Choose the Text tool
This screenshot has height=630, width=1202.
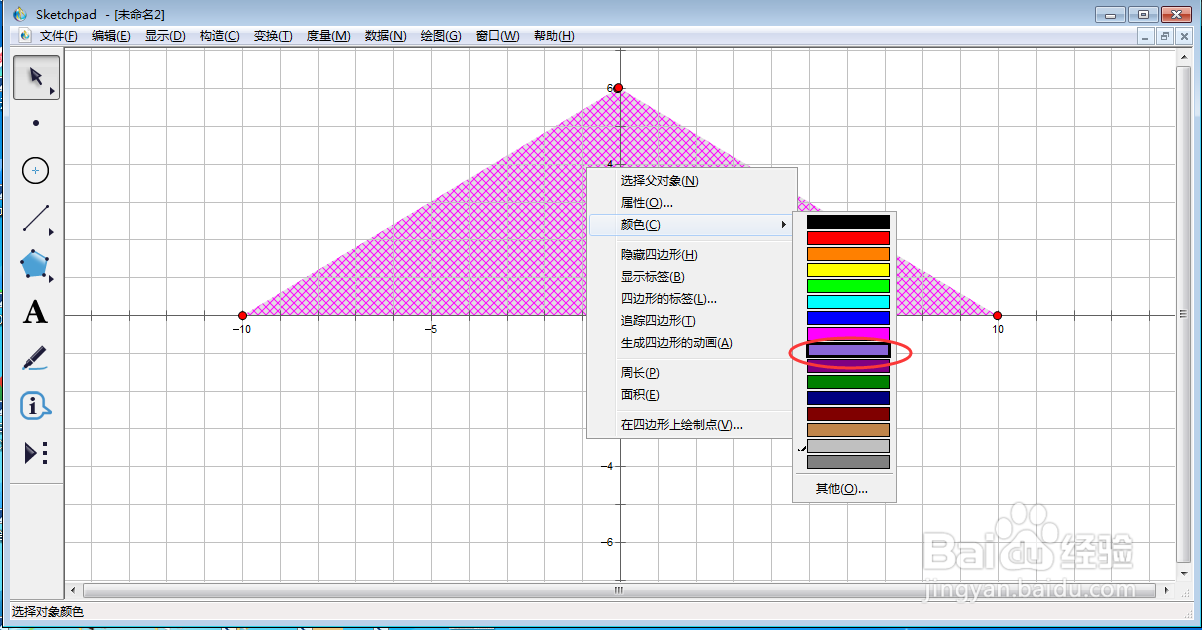(x=35, y=313)
